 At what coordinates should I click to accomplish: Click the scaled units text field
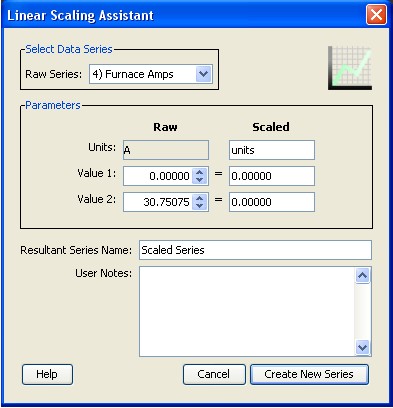[x=272, y=150]
